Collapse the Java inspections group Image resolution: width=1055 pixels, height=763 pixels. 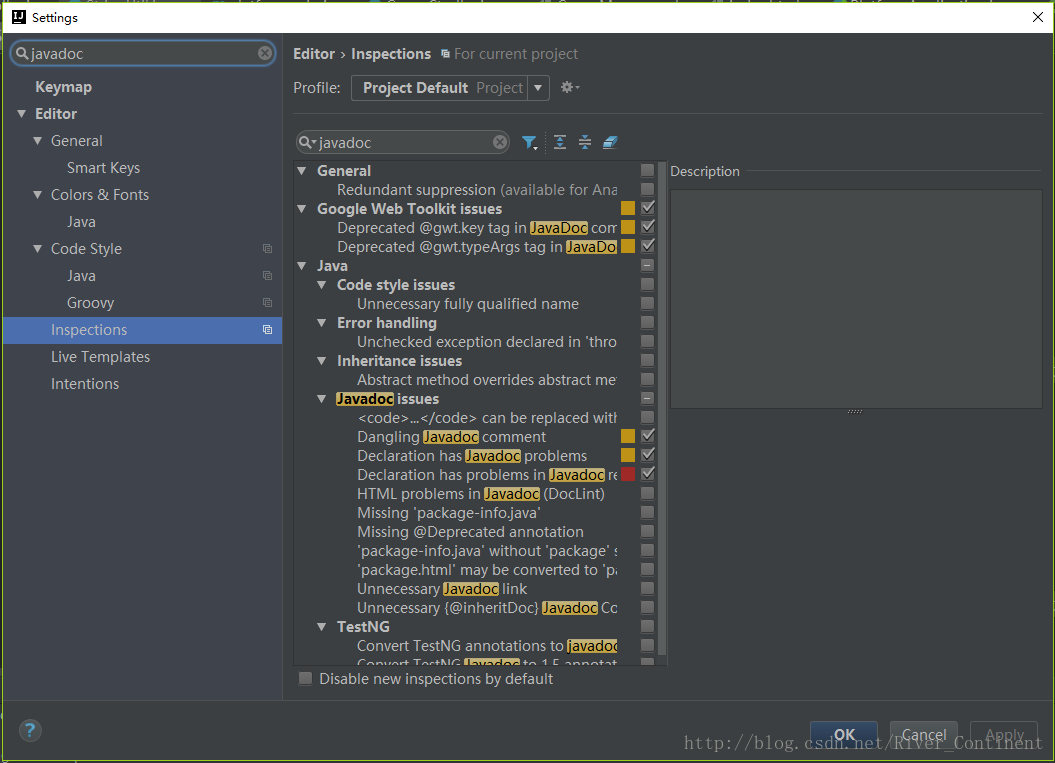coord(302,266)
